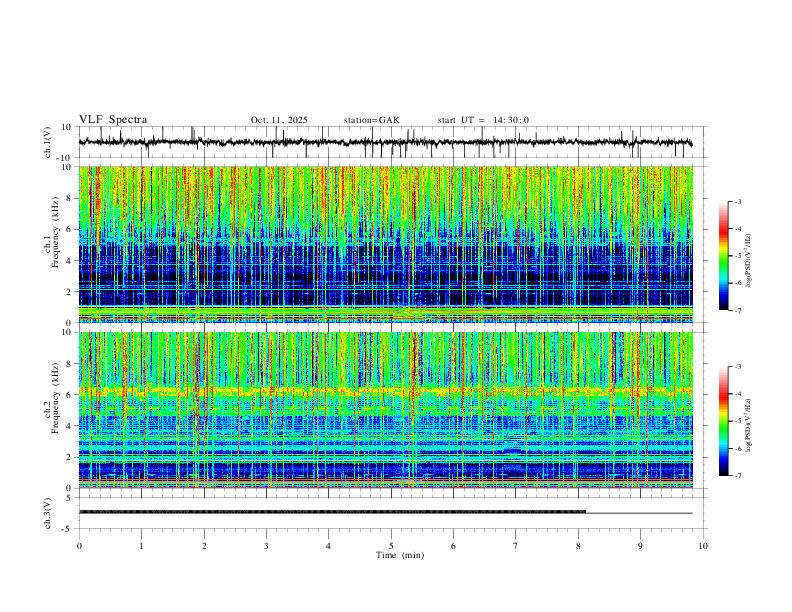Click the log(PSD) label beside the ch.1 colorbar
792x612 pixels.
pos(749,261)
